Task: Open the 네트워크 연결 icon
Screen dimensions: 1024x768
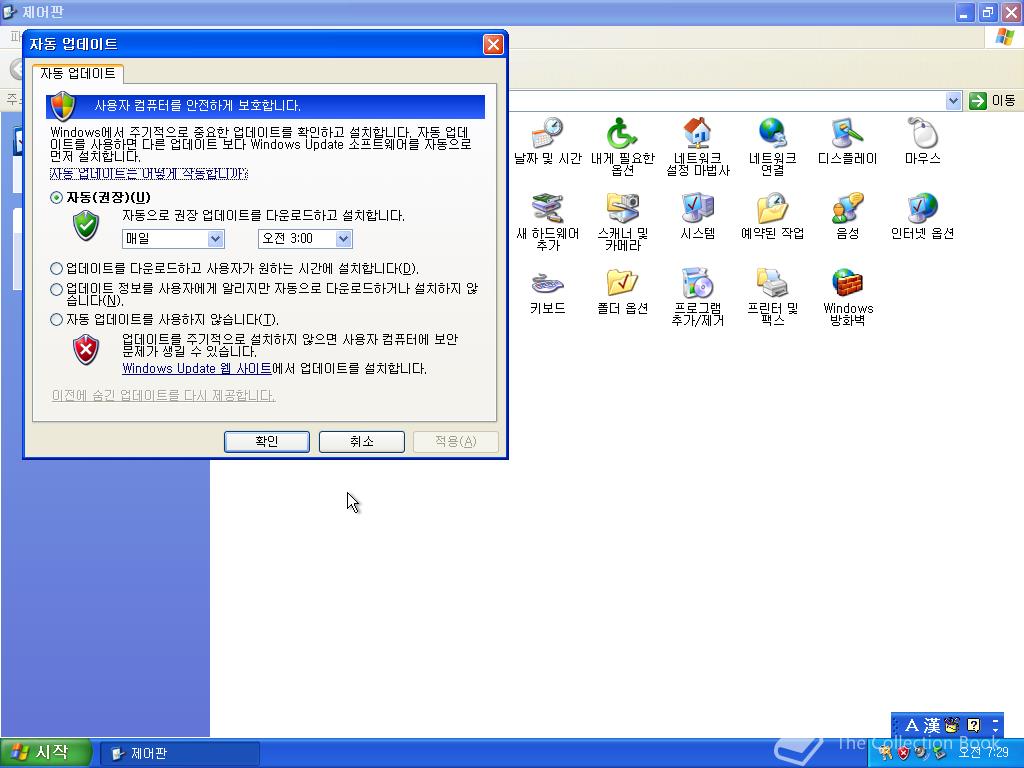Action: (773, 146)
